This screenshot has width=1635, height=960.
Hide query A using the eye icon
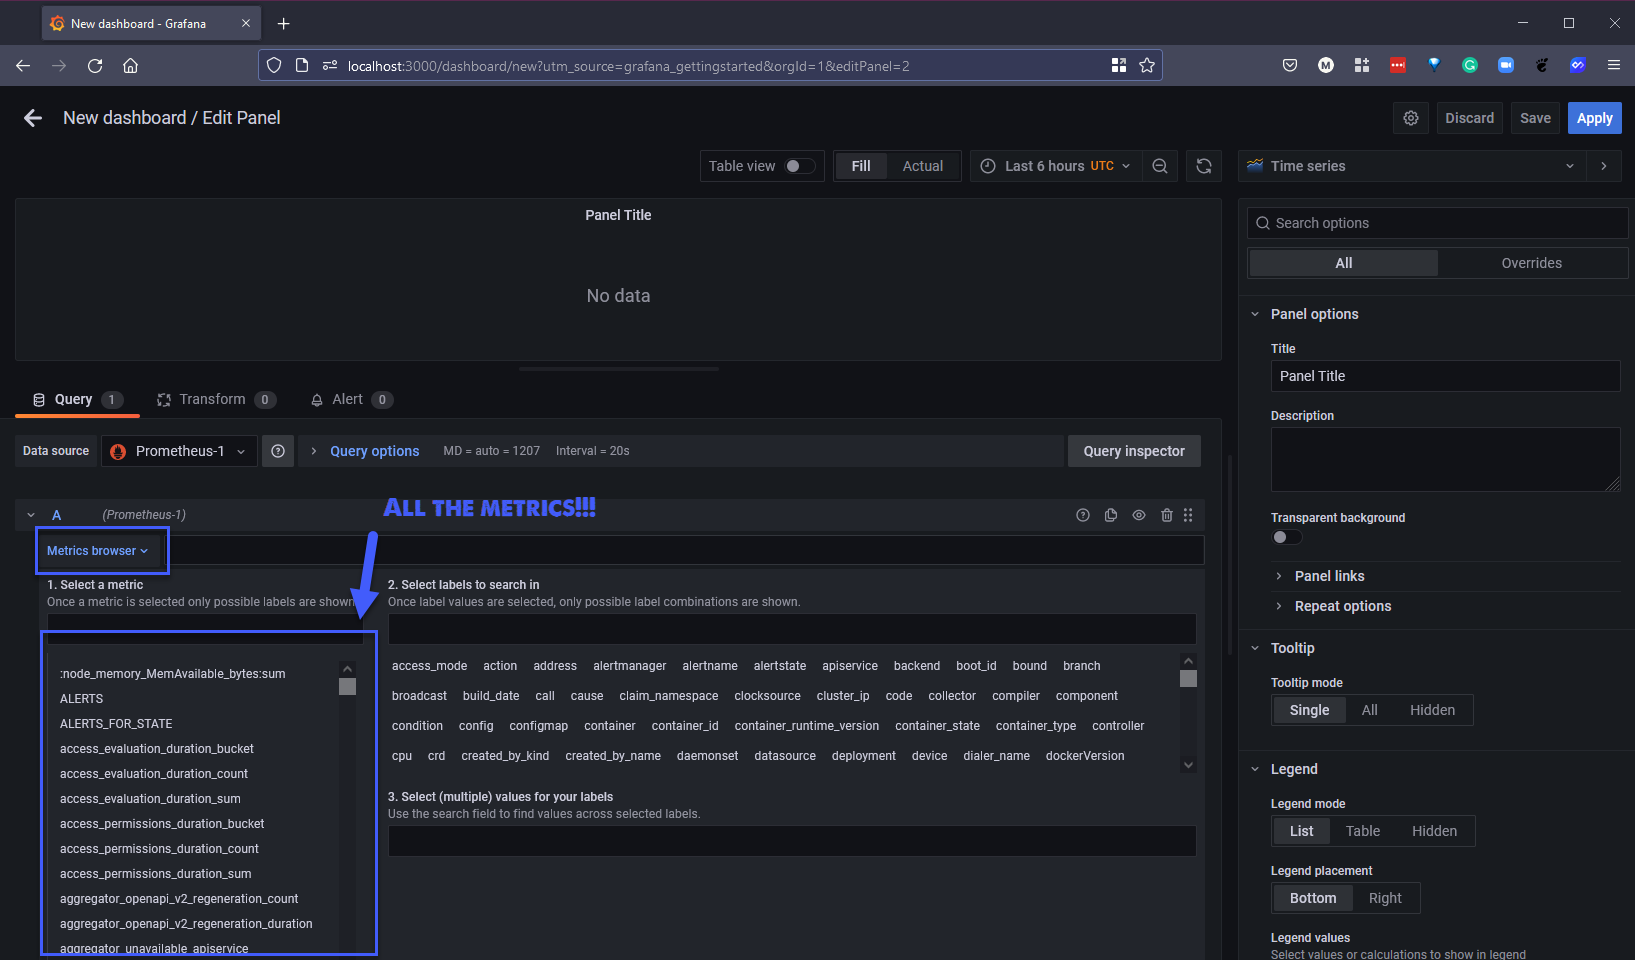1138,515
